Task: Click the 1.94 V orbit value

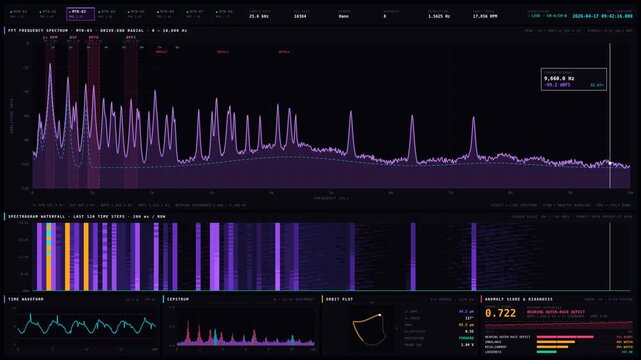Action: pos(467,344)
